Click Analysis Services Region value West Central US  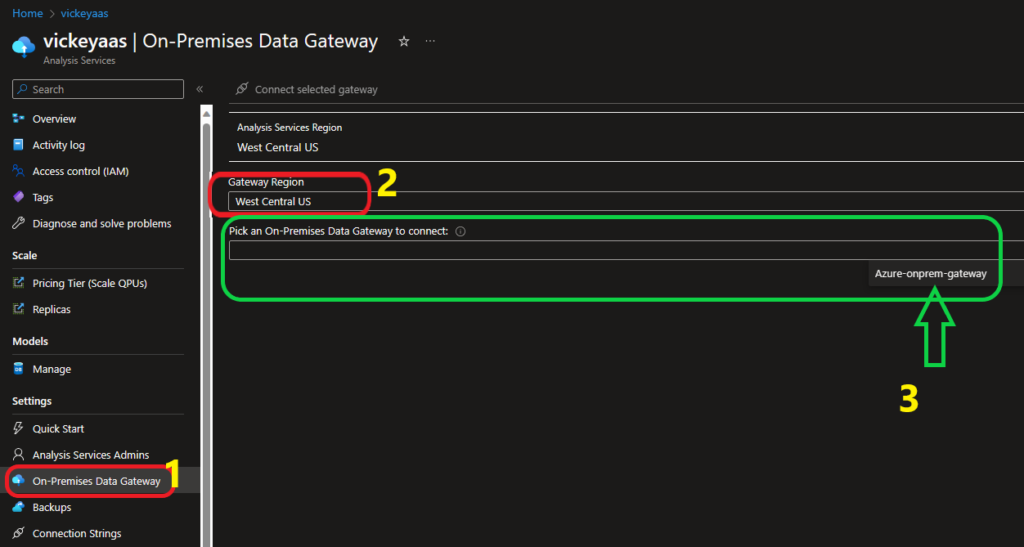click(x=278, y=147)
